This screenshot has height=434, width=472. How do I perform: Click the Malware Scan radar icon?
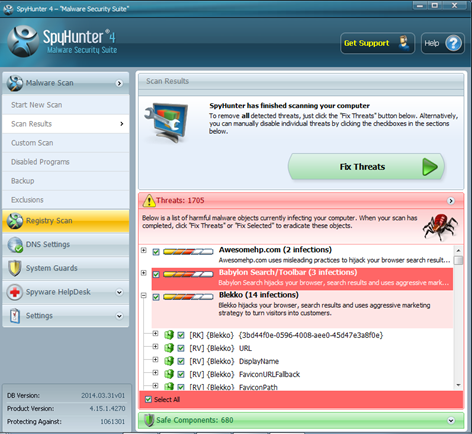[15, 83]
